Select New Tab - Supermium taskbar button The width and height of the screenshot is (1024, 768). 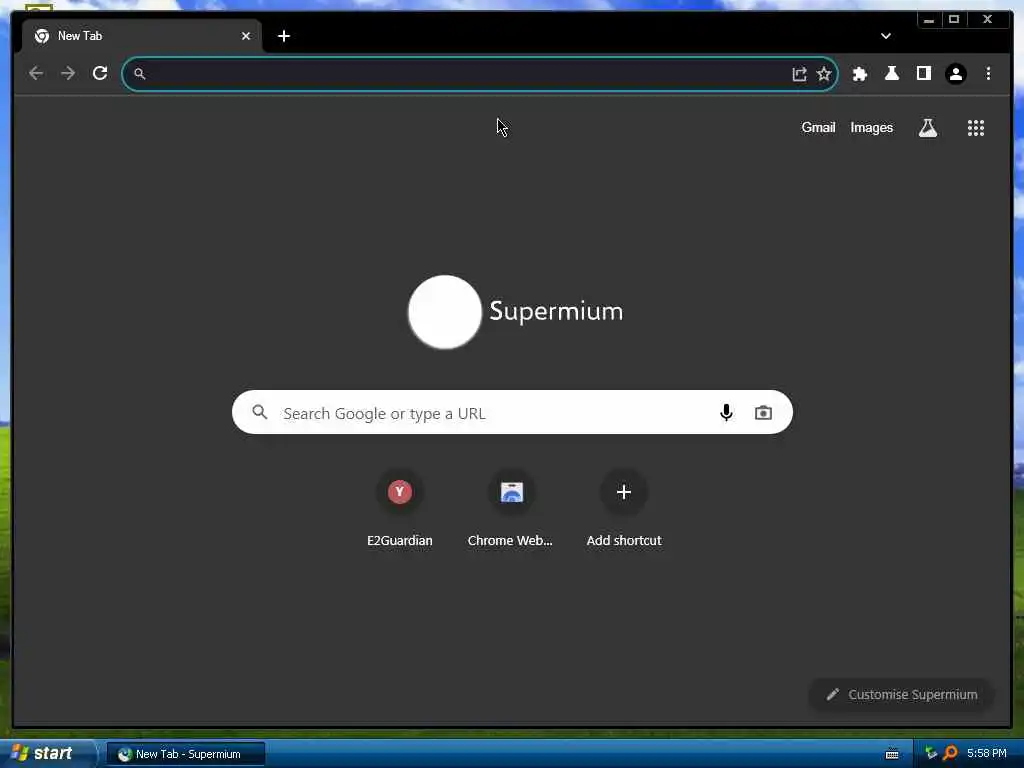[x=186, y=754]
